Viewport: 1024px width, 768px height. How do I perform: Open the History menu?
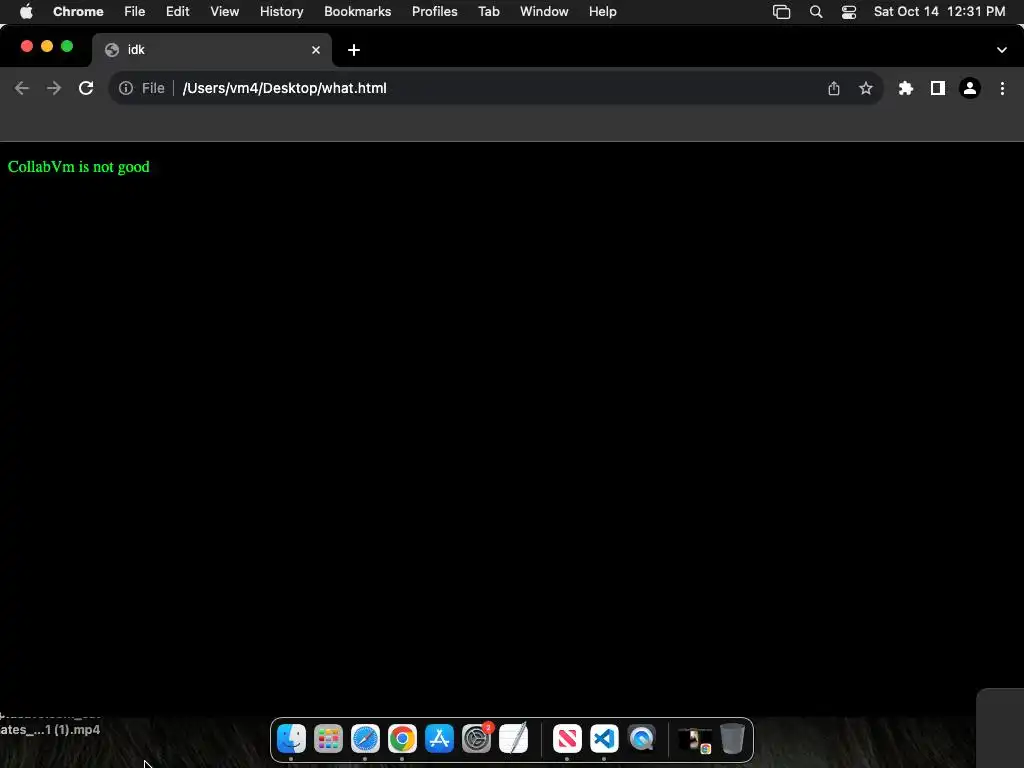click(281, 11)
